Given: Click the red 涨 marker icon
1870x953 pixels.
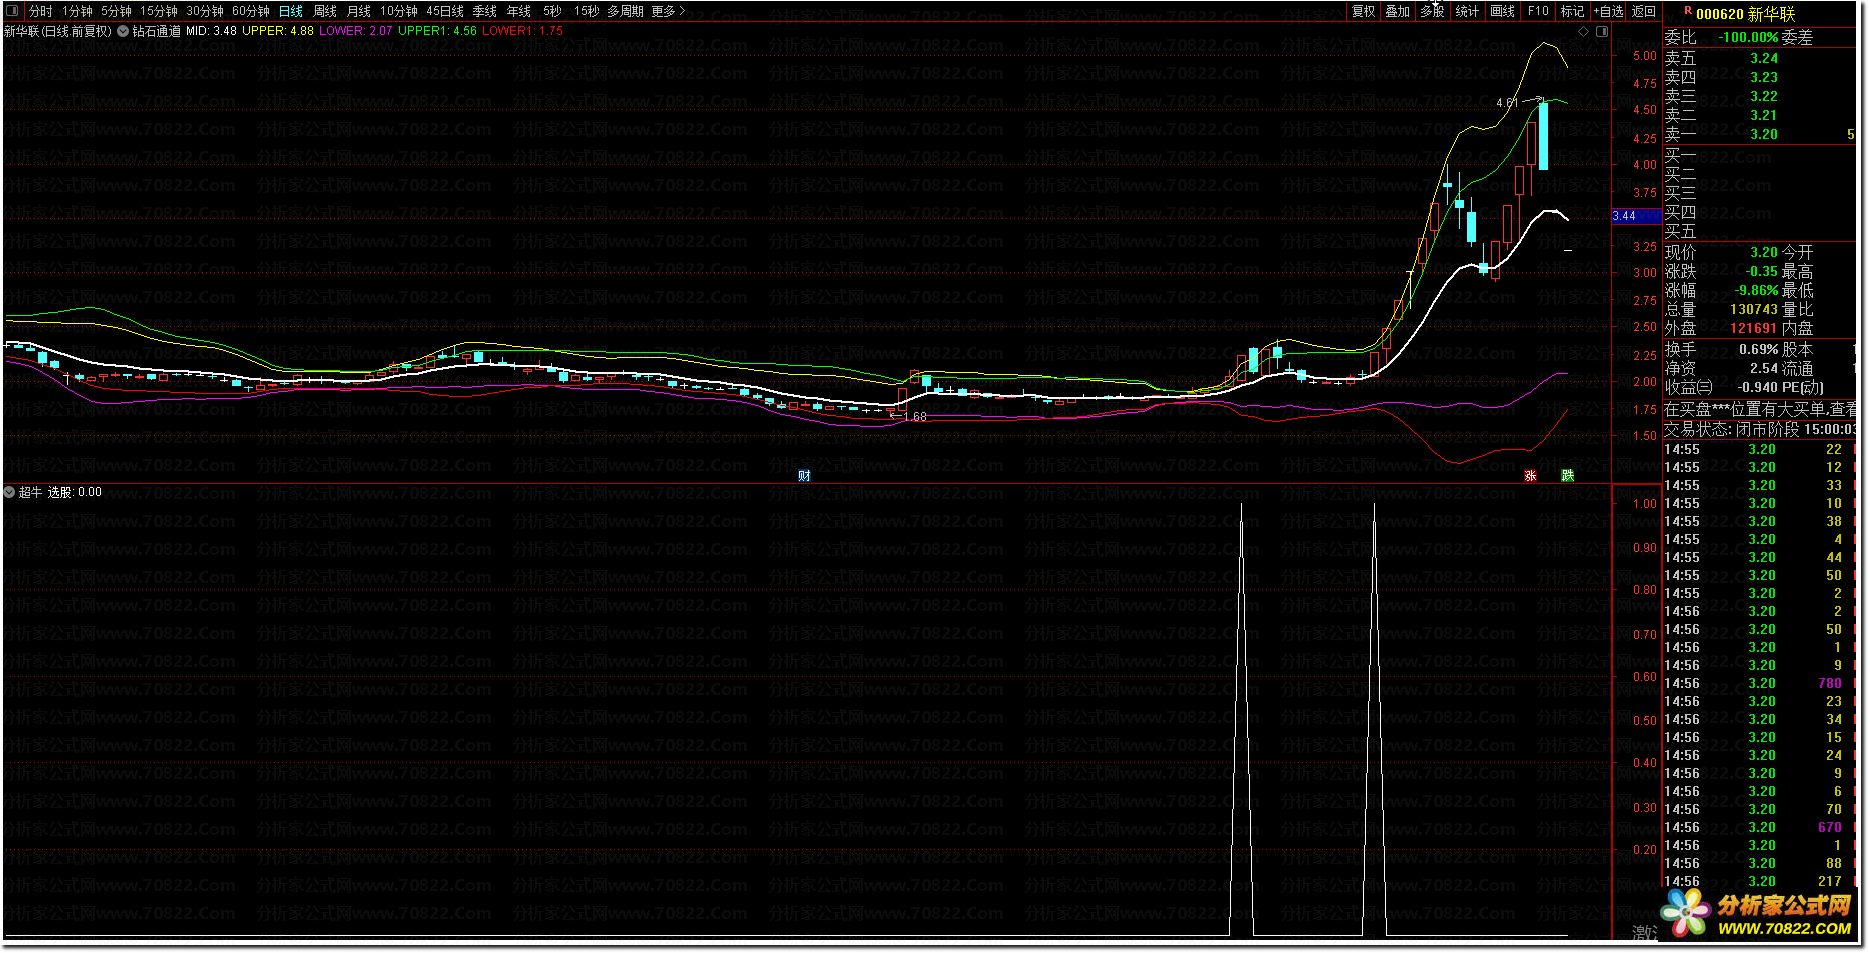Looking at the screenshot, I should [x=1530, y=476].
